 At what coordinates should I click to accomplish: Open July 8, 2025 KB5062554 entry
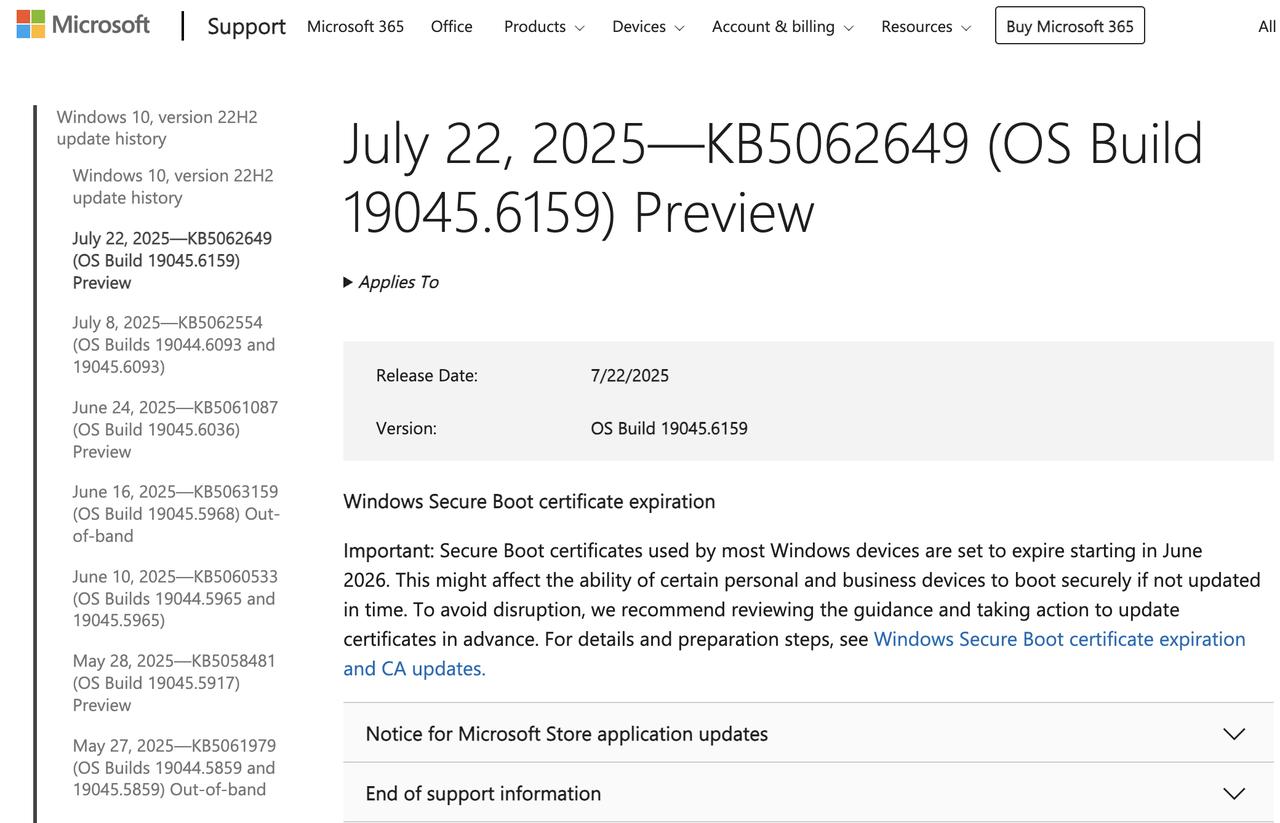click(x=174, y=344)
